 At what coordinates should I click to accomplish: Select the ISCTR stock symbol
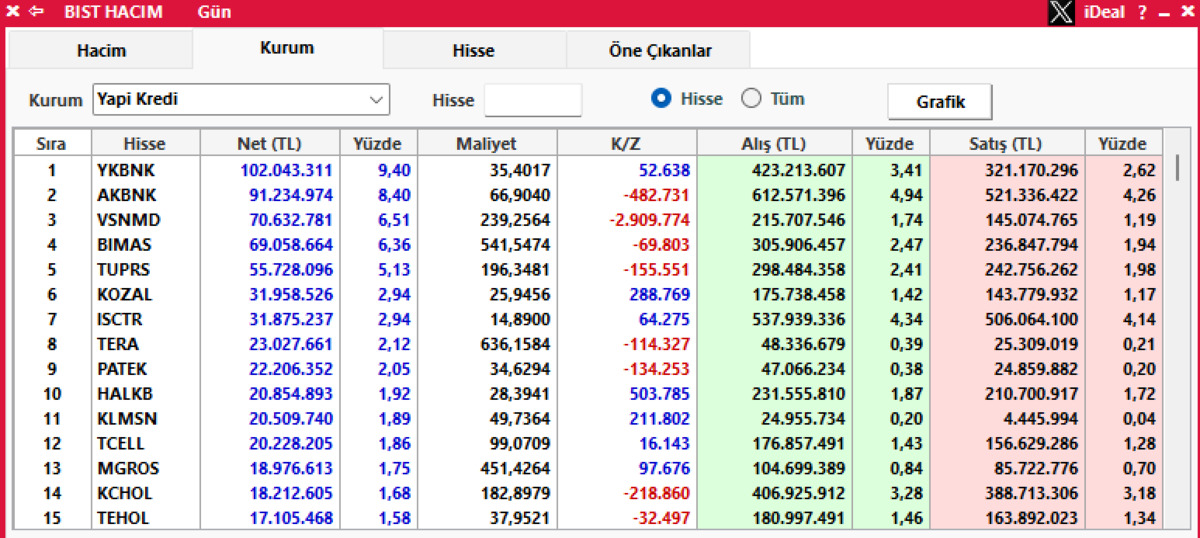point(123,320)
